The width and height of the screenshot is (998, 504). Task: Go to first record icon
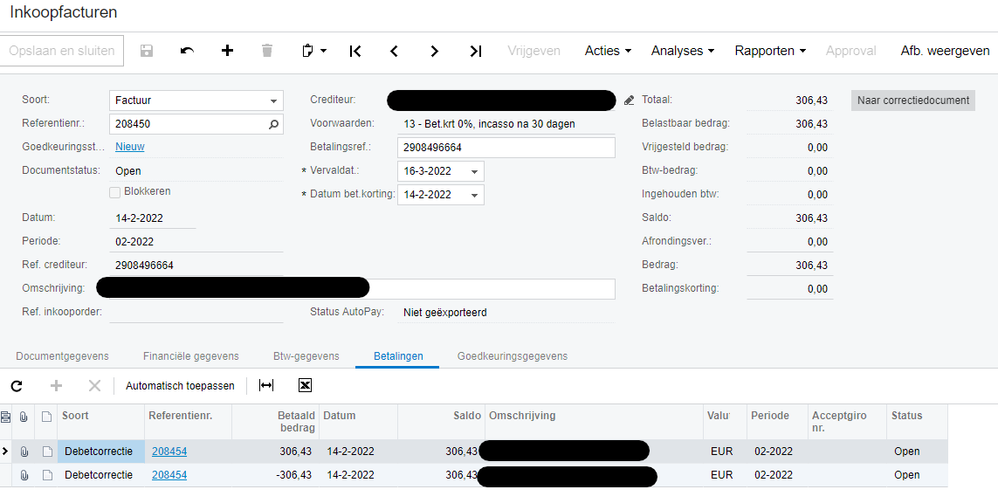point(355,51)
